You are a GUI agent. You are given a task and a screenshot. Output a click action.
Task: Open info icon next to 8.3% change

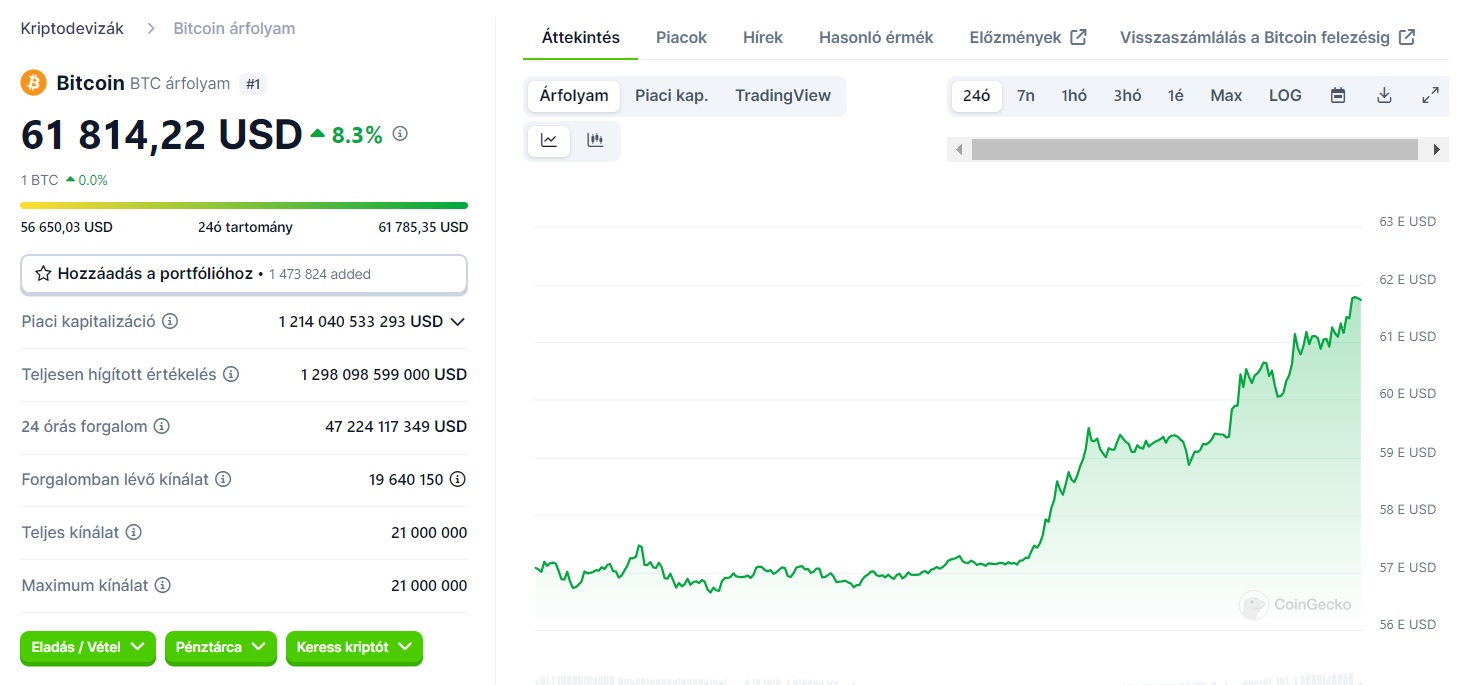[400, 133]
